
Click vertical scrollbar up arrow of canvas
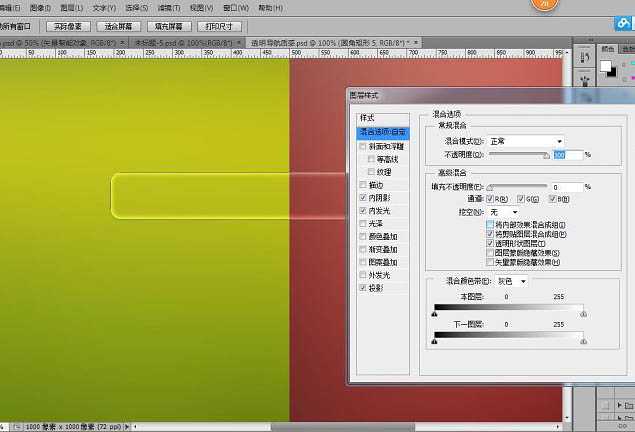point(567,53)
